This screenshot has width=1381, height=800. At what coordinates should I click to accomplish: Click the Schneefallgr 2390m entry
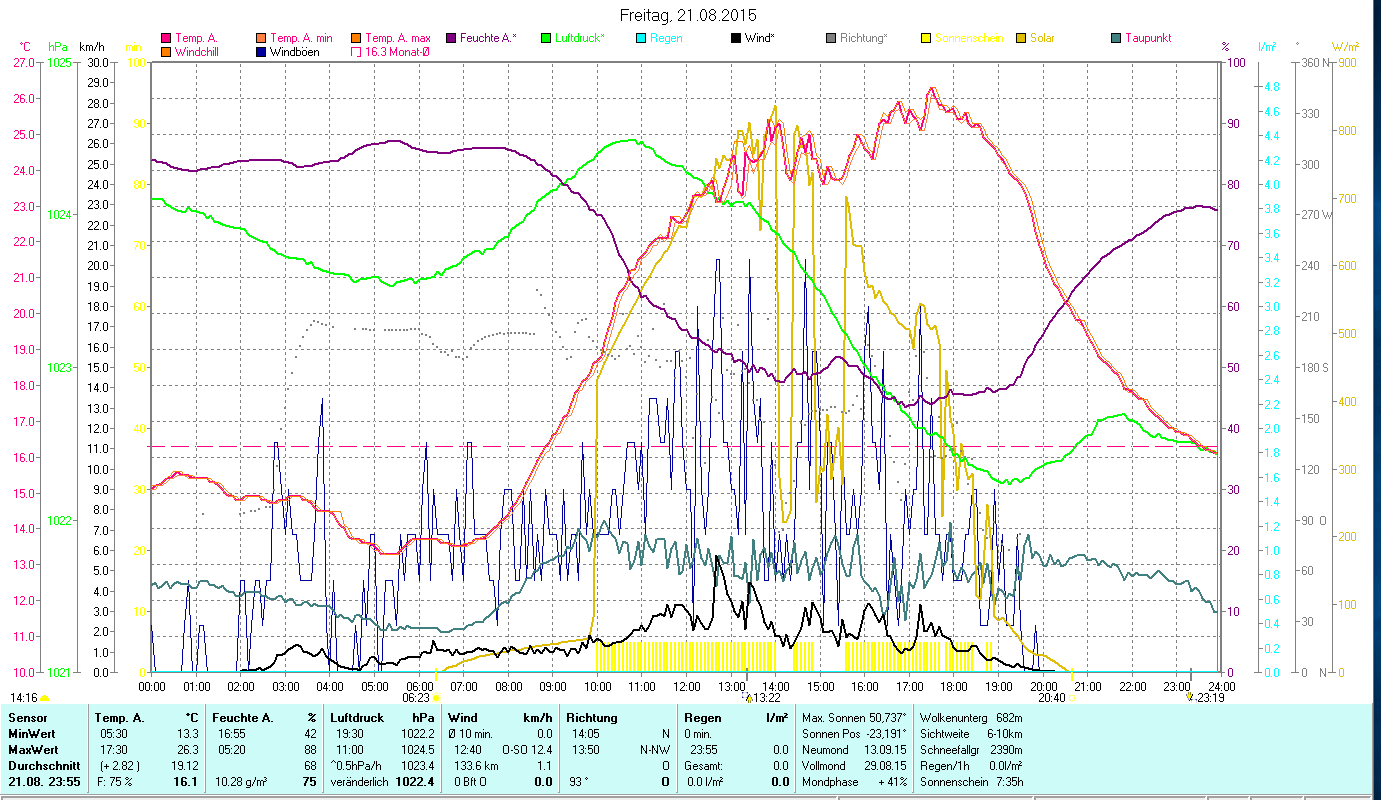click(x=971, y=750)
